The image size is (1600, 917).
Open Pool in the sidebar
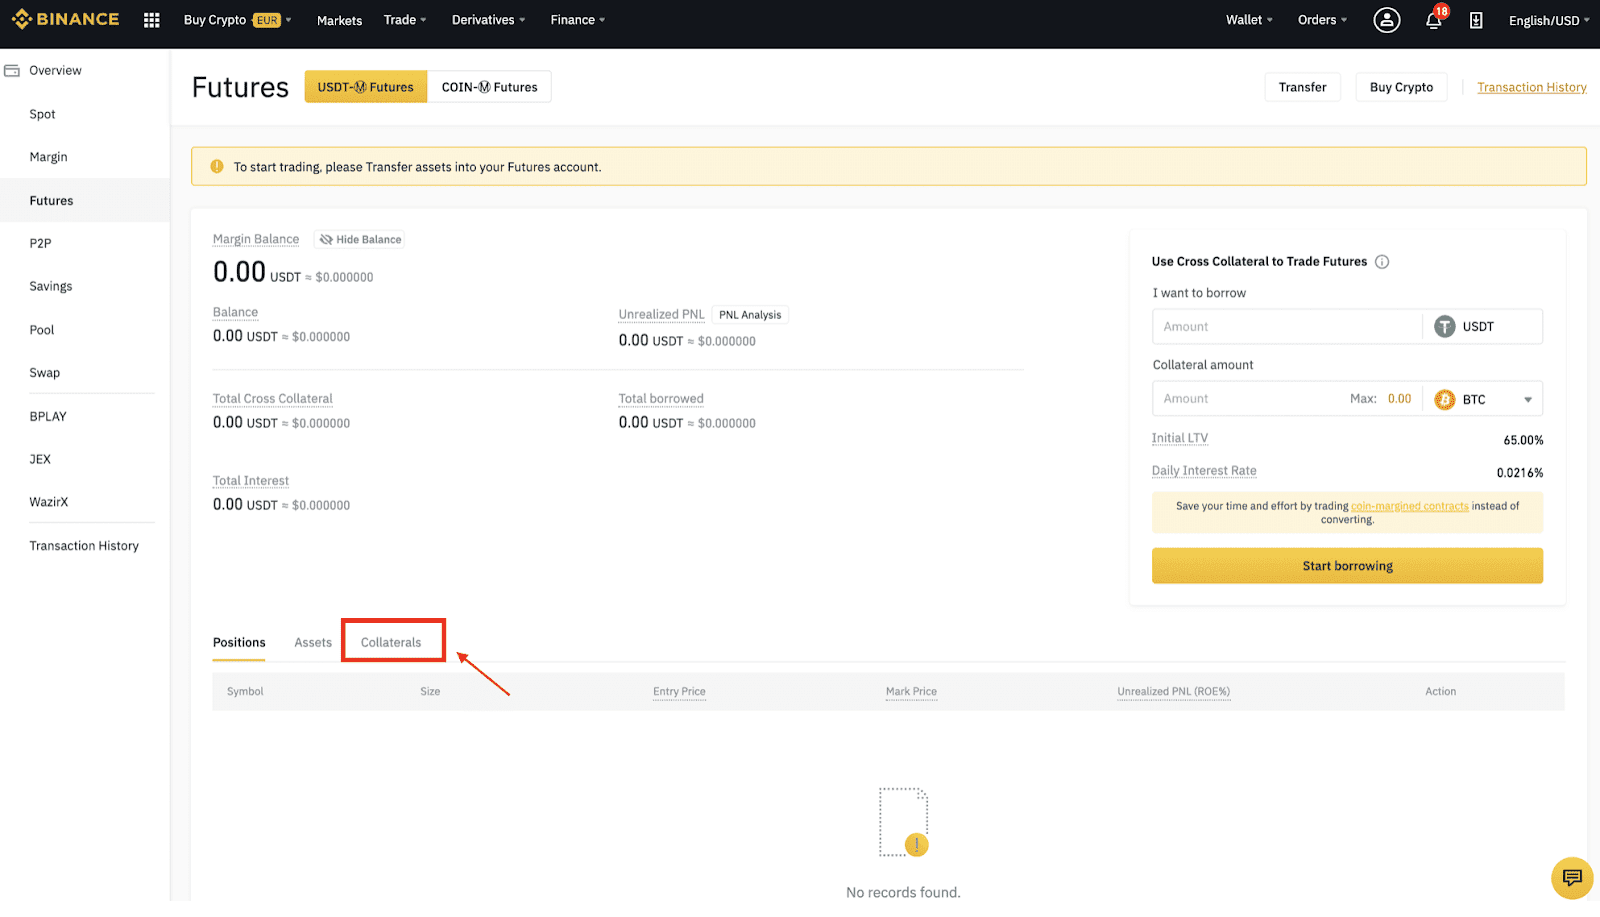click(42, 330)
